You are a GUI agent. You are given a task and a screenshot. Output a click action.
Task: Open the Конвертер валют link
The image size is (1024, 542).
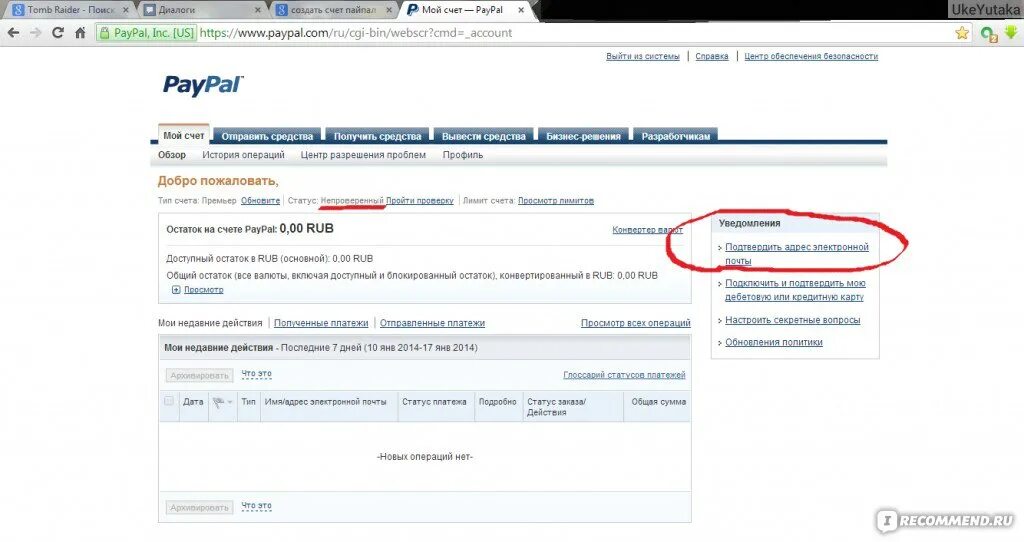pyautogui.click(x=647, y=230)
